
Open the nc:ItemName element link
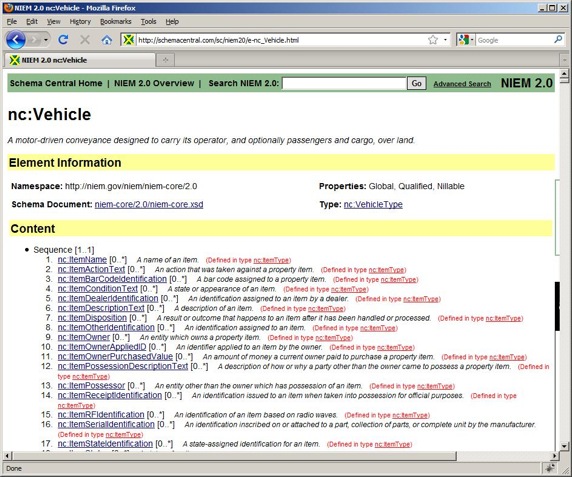[82, 260]
